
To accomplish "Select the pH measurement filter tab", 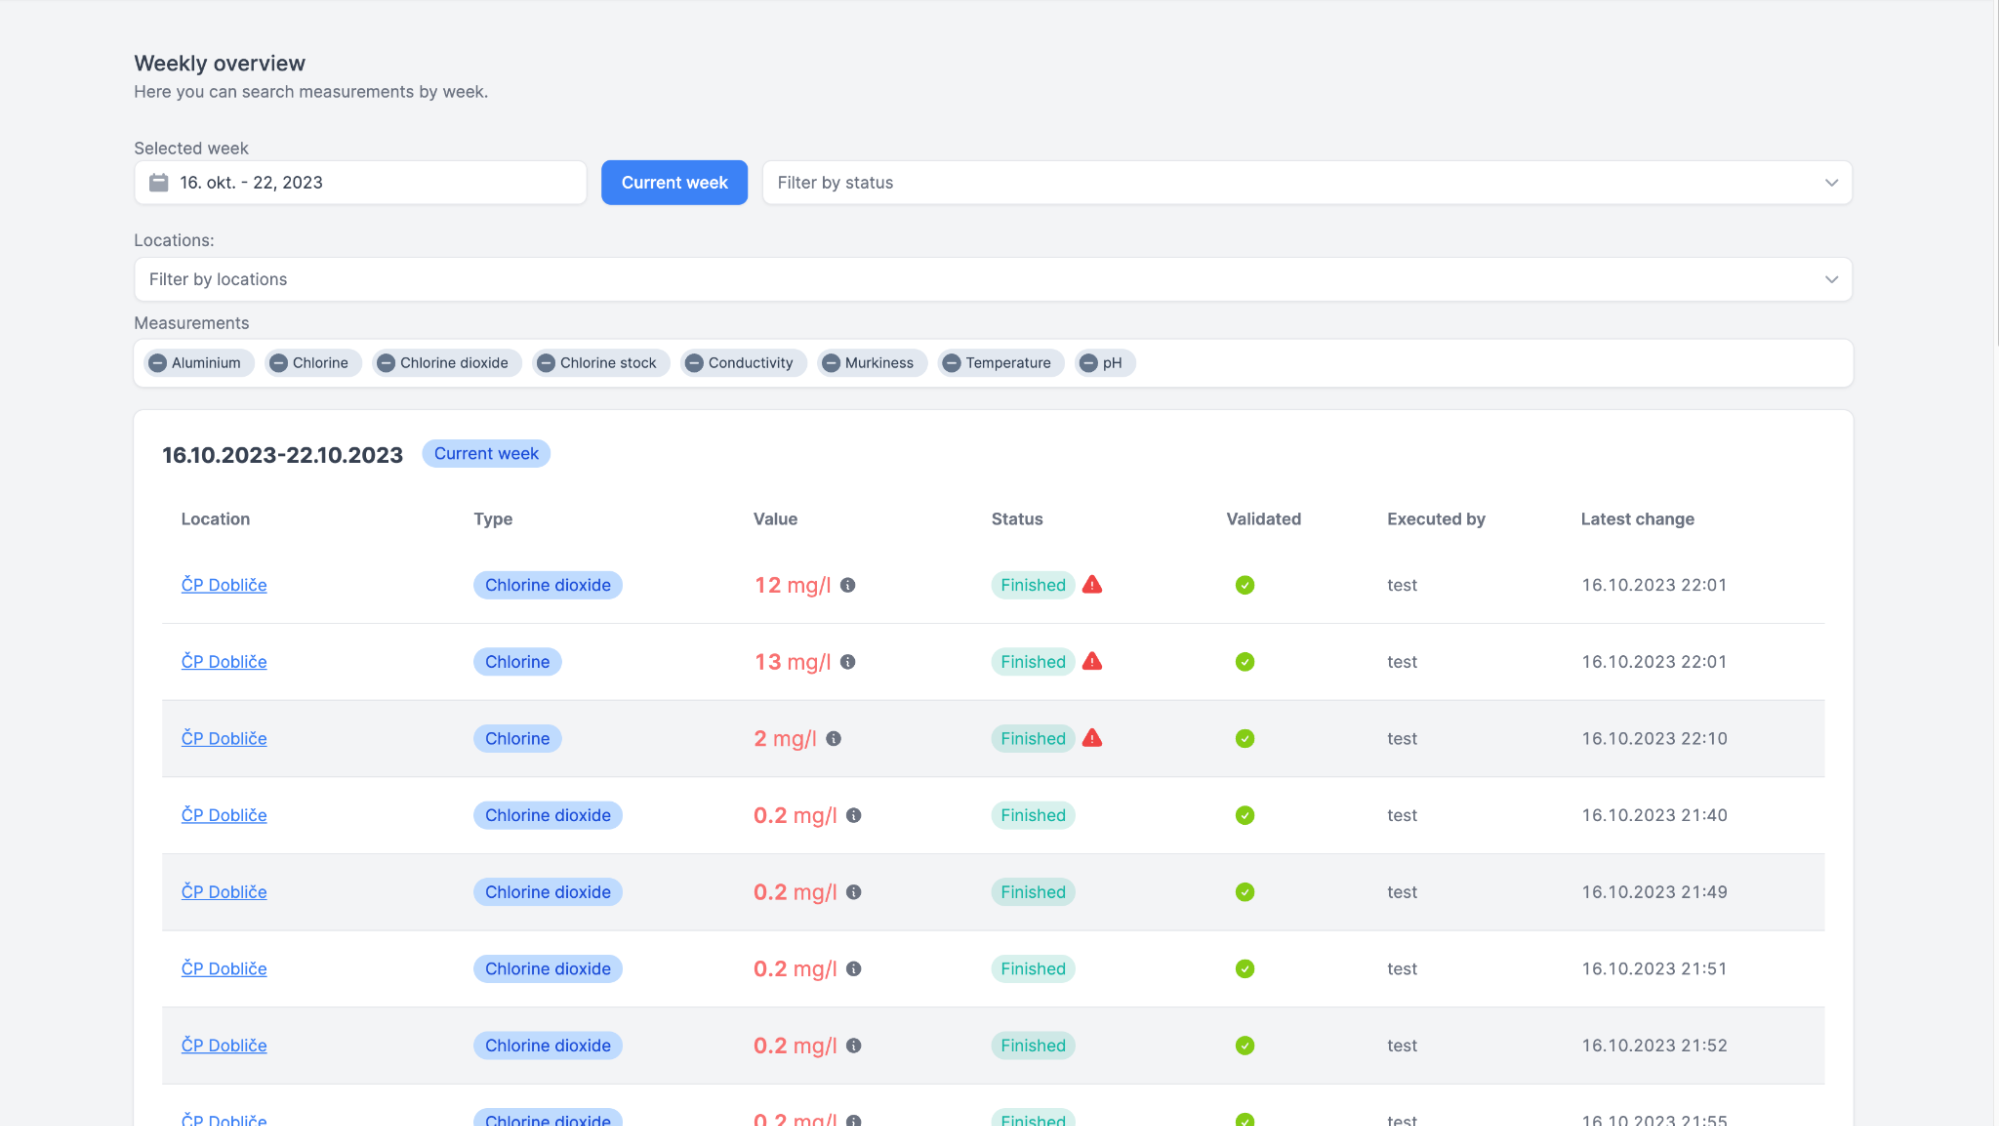I will [x=1101, y=363].
